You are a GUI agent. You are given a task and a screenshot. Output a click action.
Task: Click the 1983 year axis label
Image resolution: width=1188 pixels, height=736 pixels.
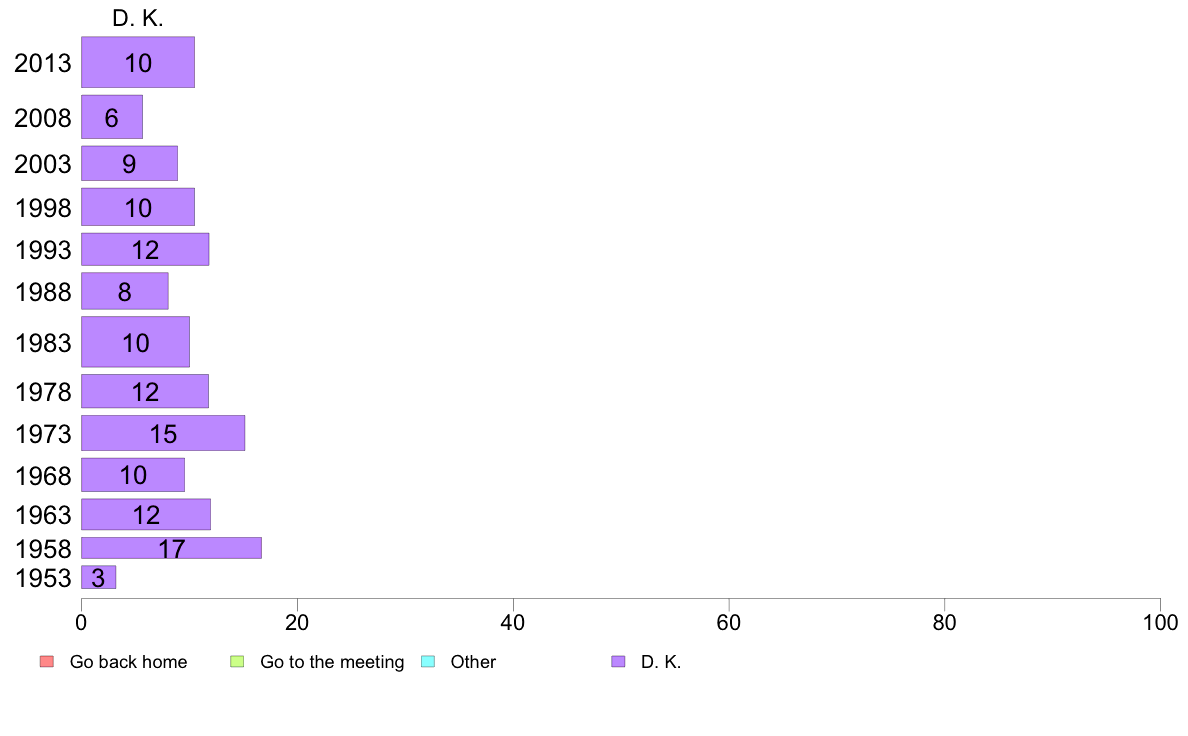coord(43,343)
